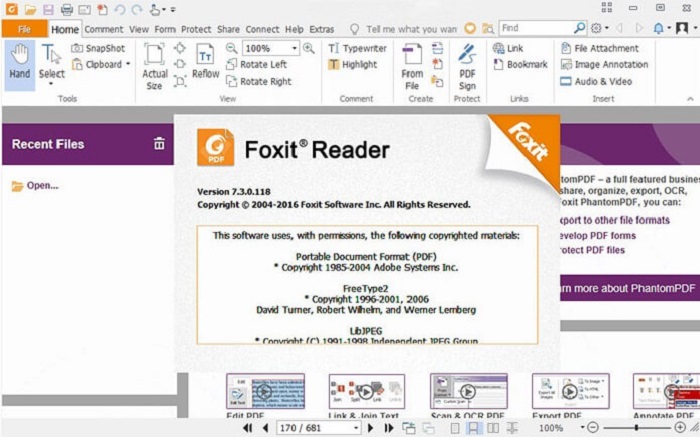The width and height of the screenshot is (700, 437).
Task: Click the Print icon in quick access
Action: (67, 9)
